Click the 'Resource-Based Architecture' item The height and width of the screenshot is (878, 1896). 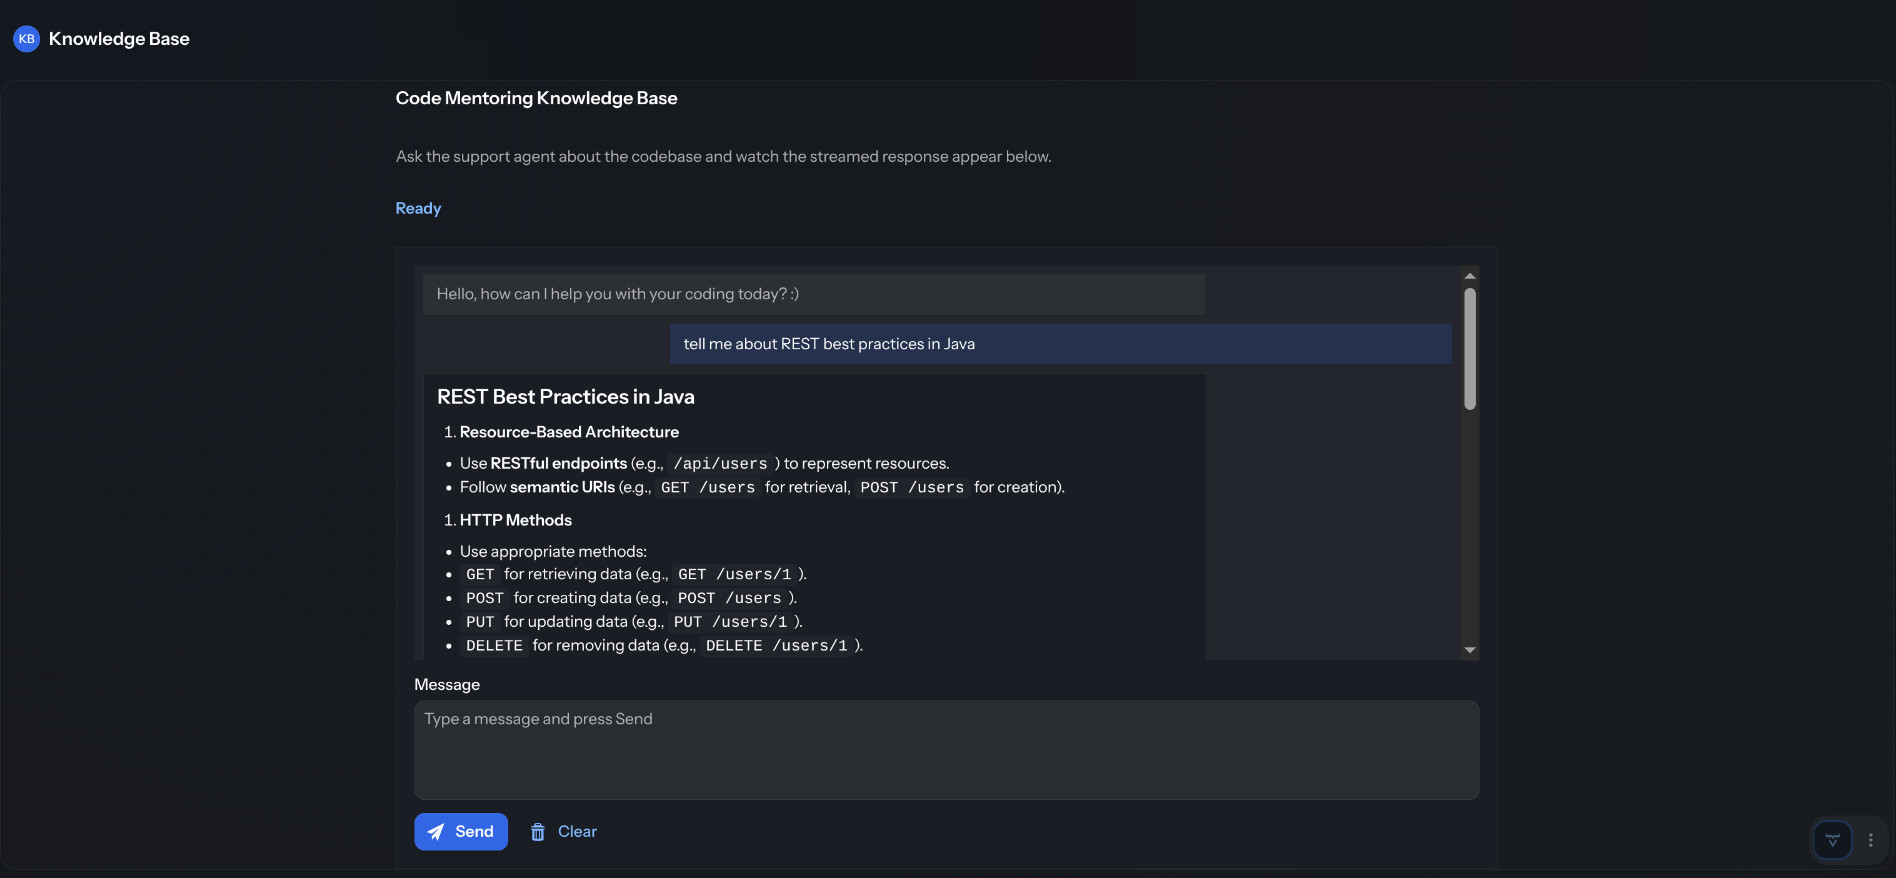[569, 432]
